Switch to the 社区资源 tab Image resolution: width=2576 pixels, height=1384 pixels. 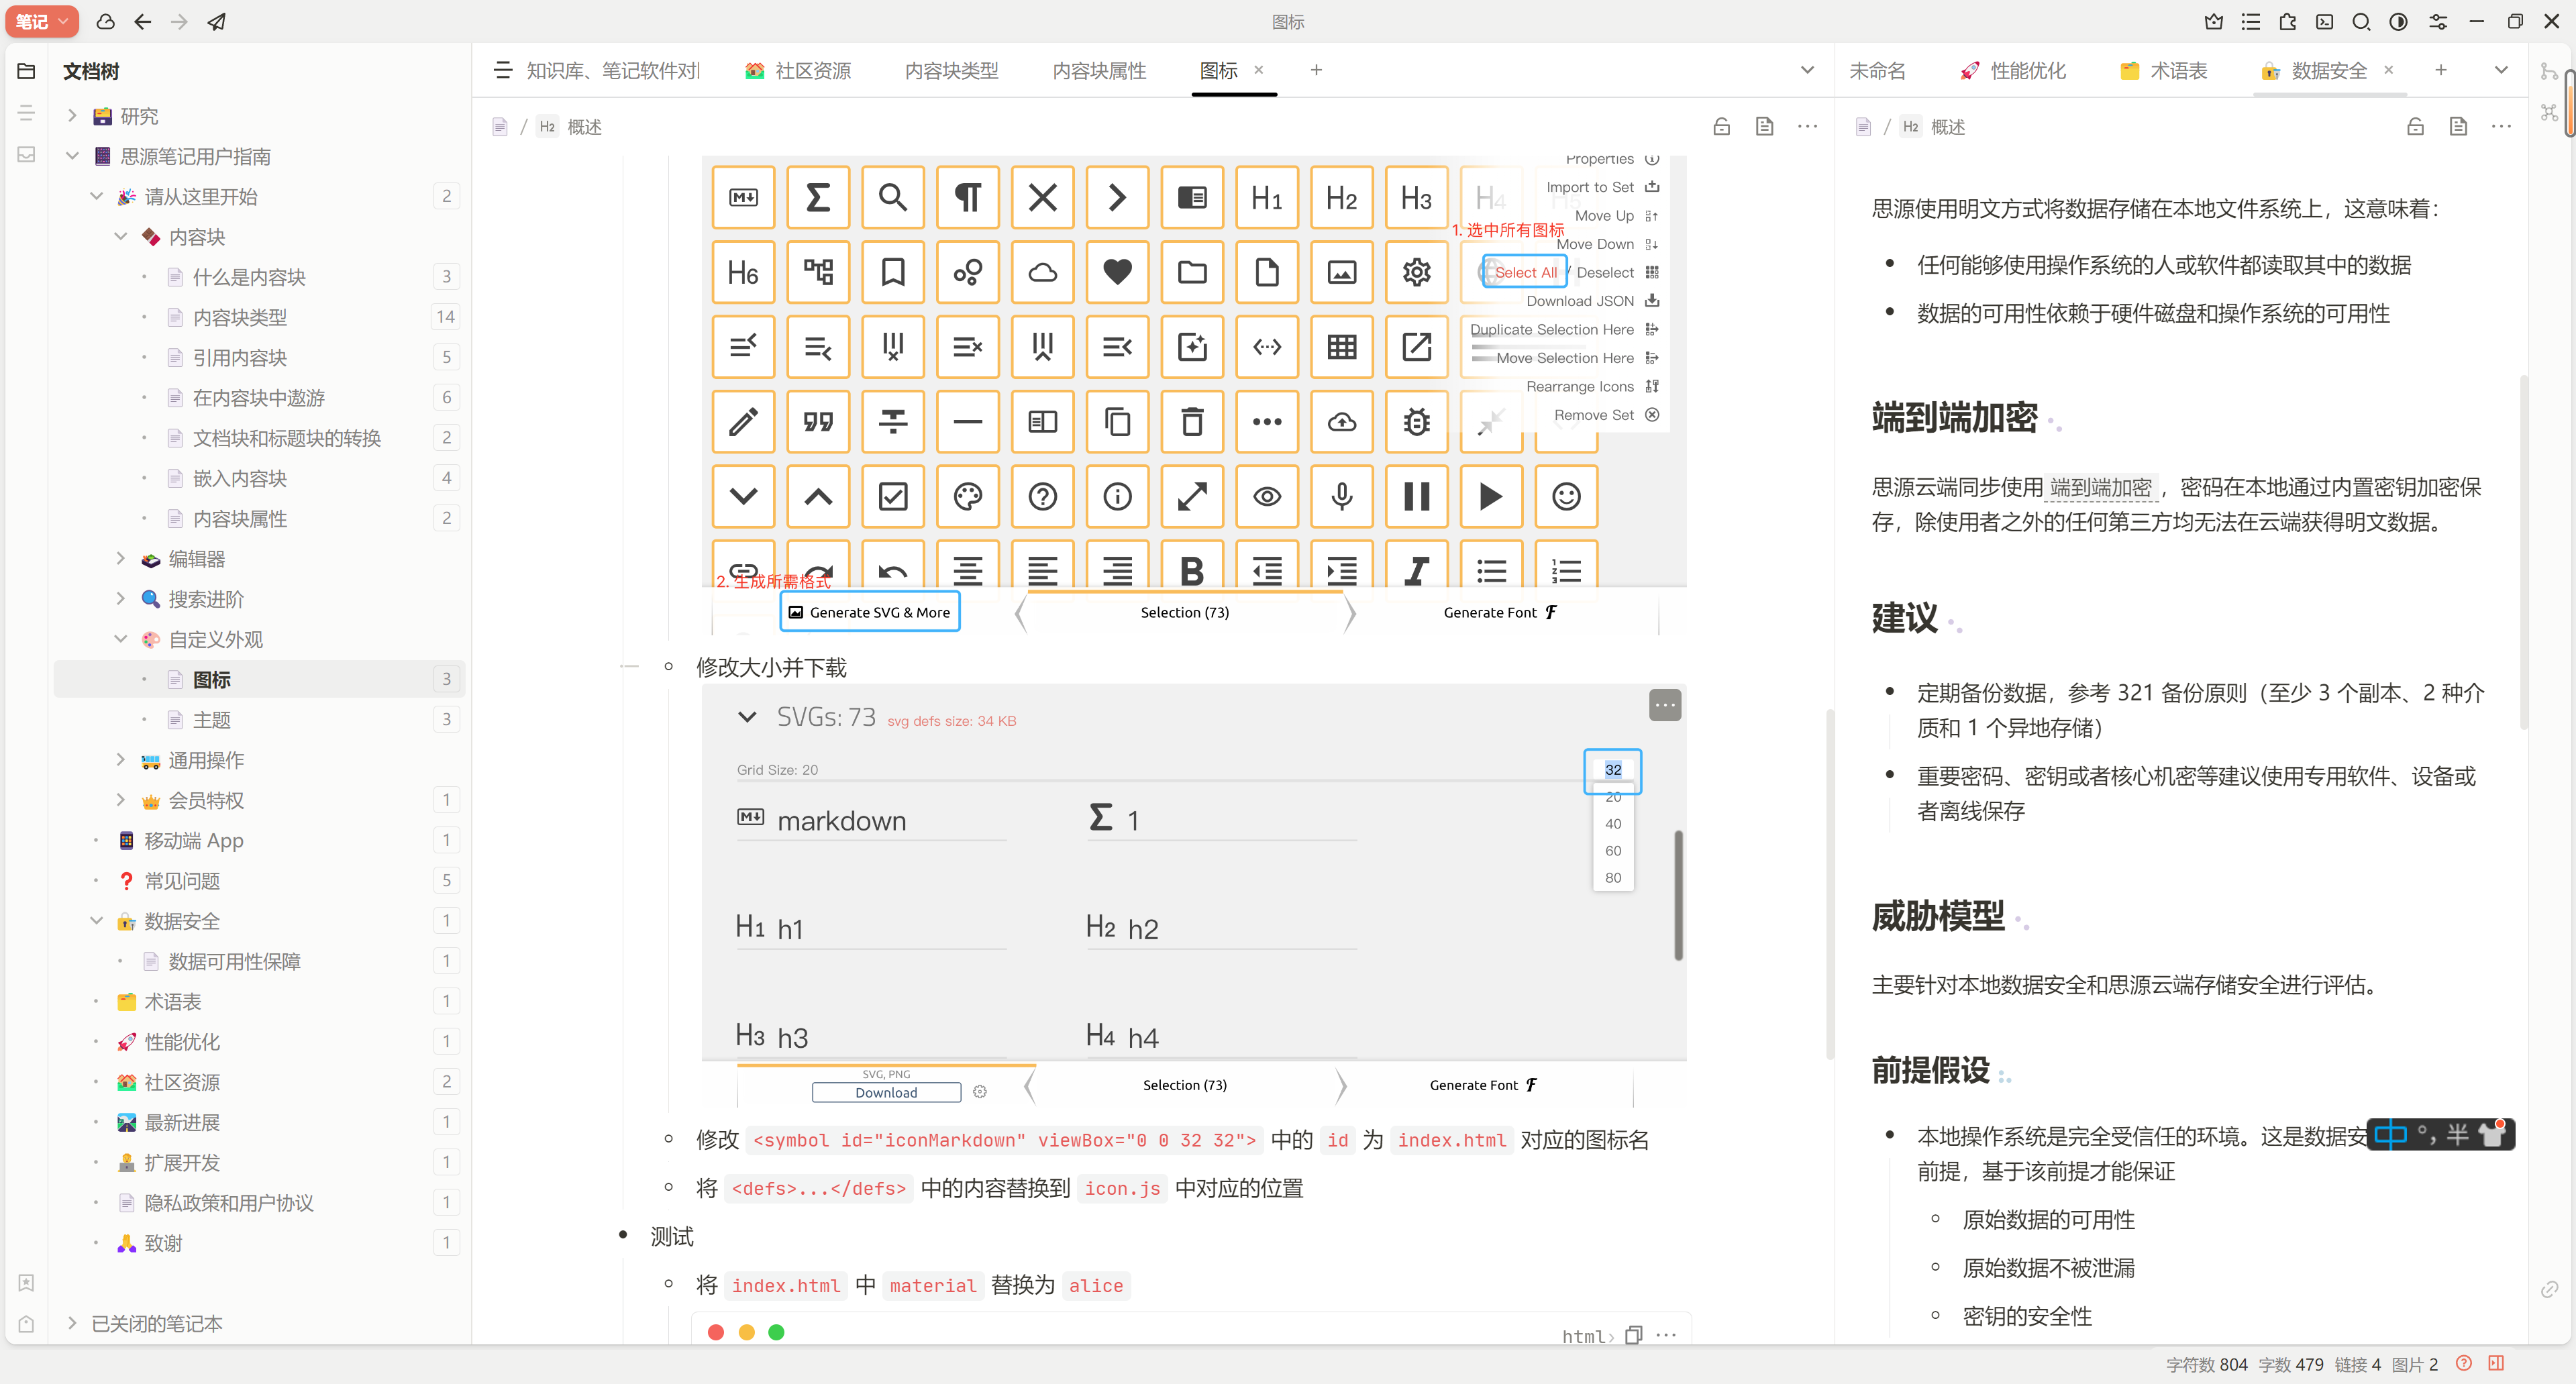(x=799, y=70)
